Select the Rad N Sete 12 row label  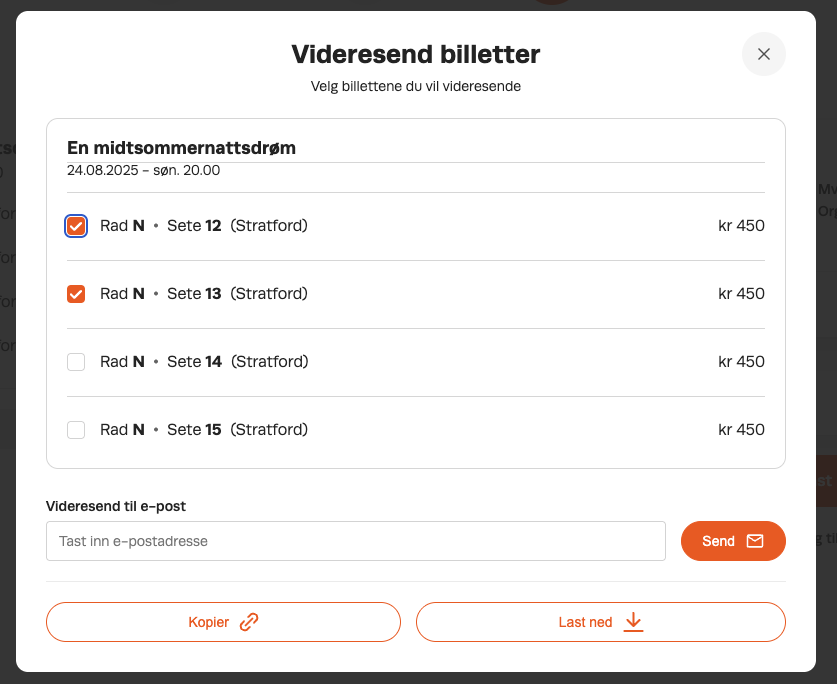[204, 226]
